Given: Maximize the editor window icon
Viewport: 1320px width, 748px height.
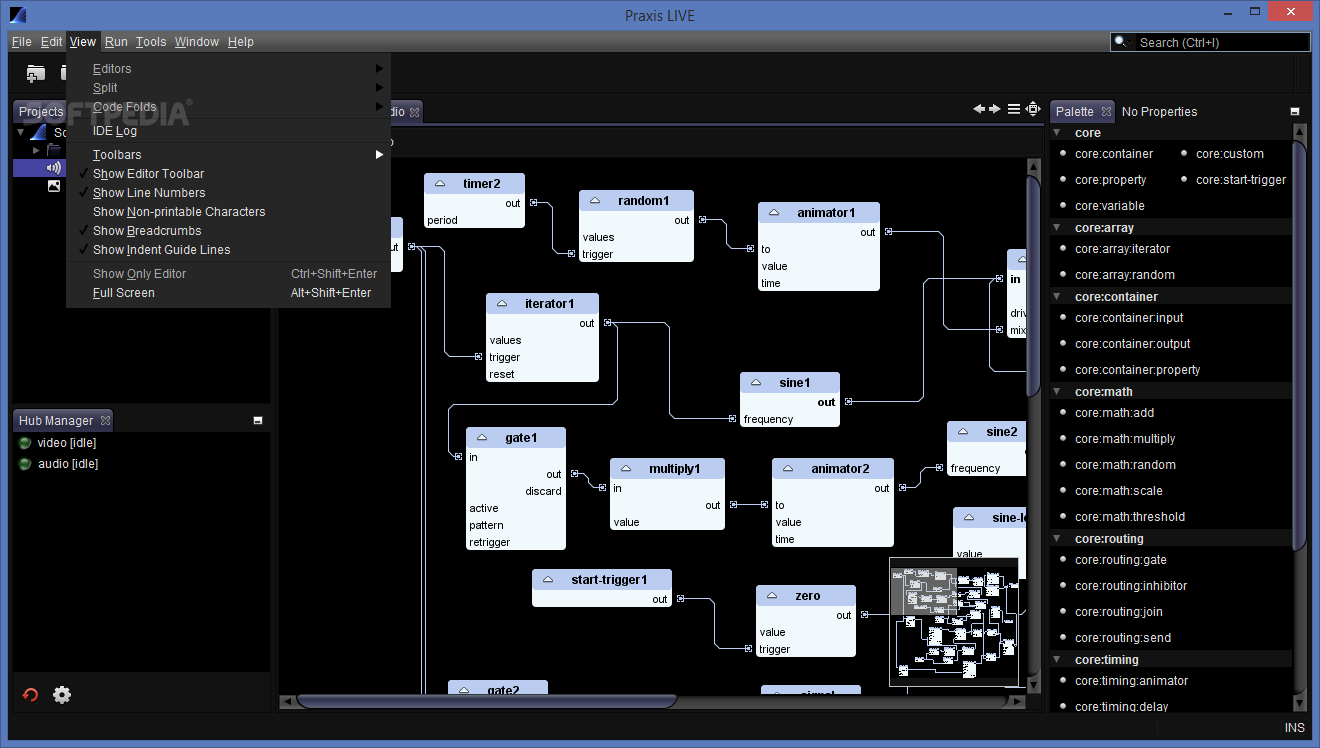Looking at the screenshot, I should 1033,109.
